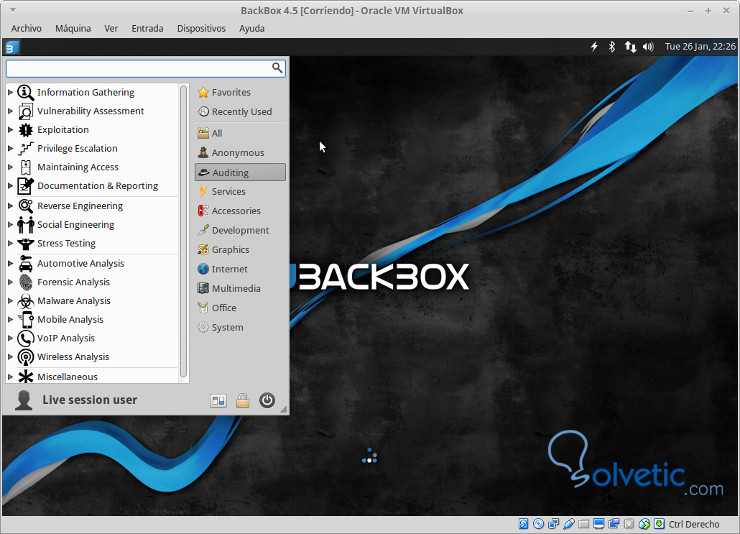Click the Bluetooth tray icon
Image resolution: width=740 pixels, height=534 pixels.
pos(612,46)
